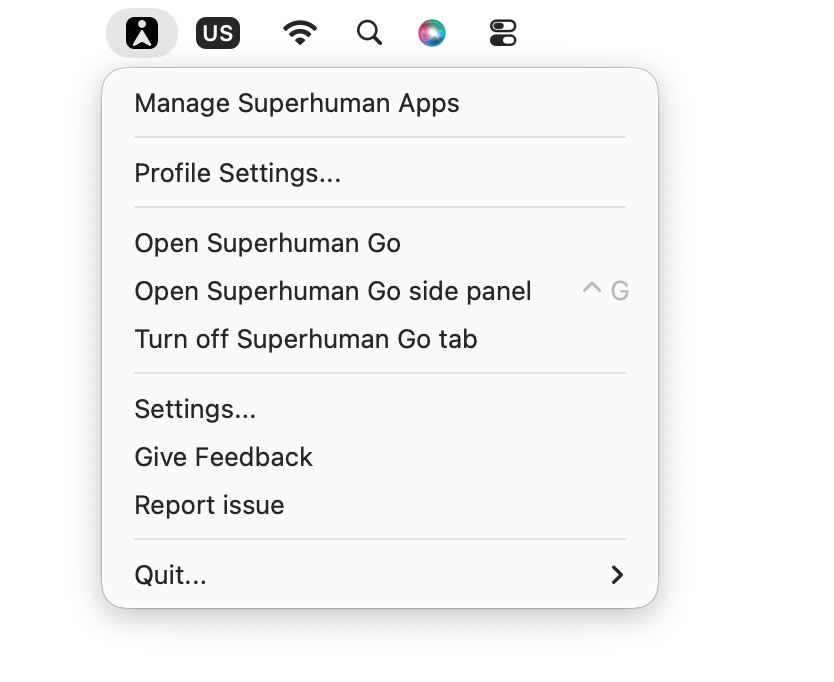Click the Control-G shortcut hint
Screen dimensions: 834x682
[606, 290]
